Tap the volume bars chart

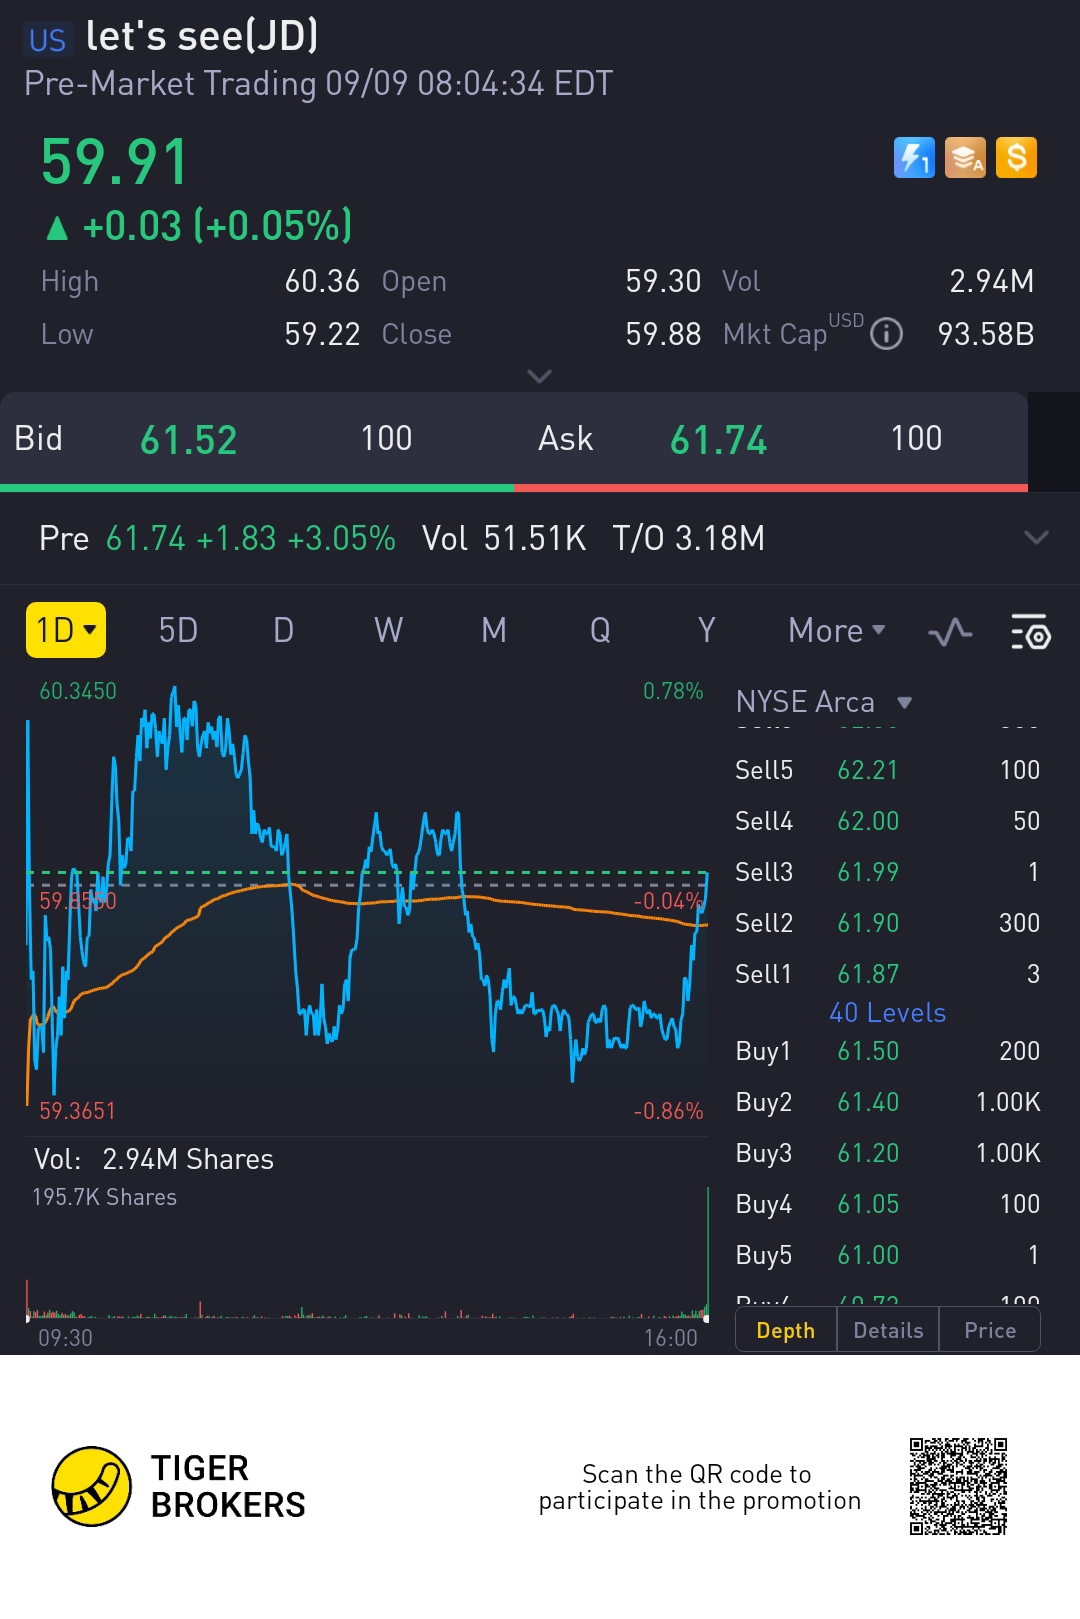[x=367, y=1255]
